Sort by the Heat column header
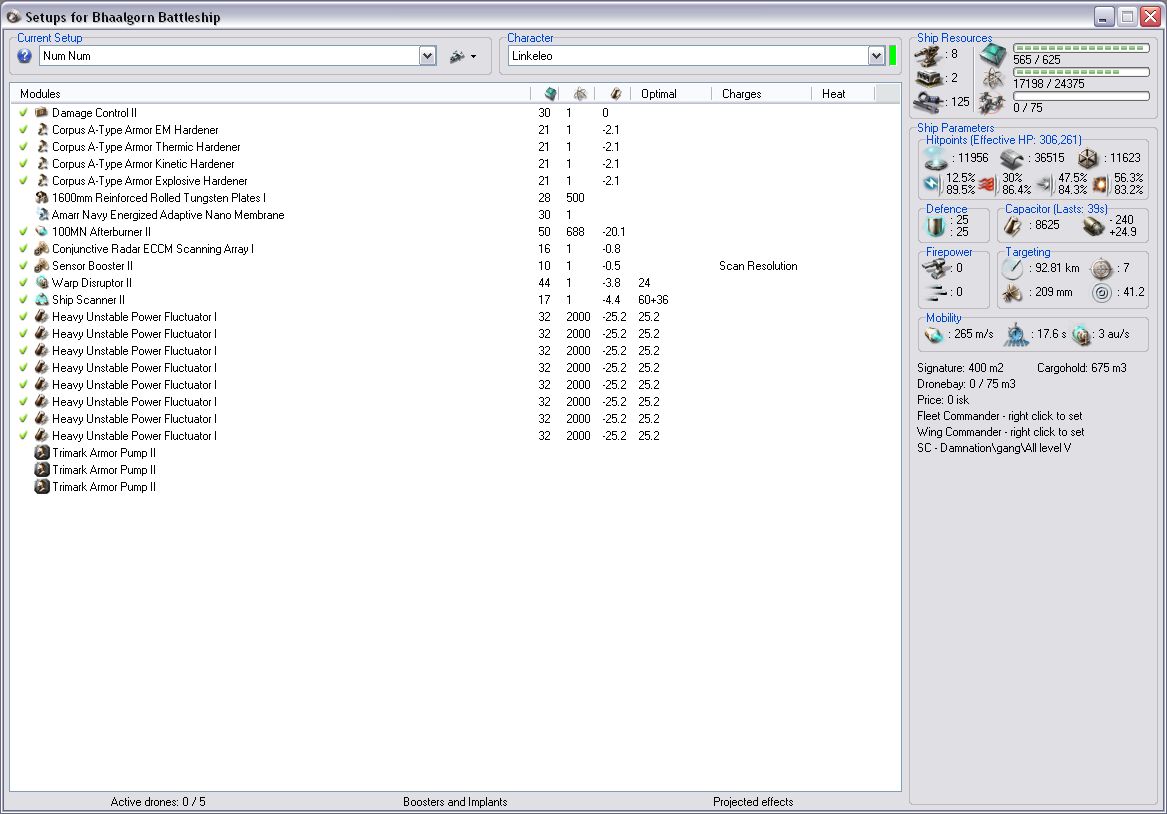The width and height of the screenshot is (1167, 814). tap(843, 94)
